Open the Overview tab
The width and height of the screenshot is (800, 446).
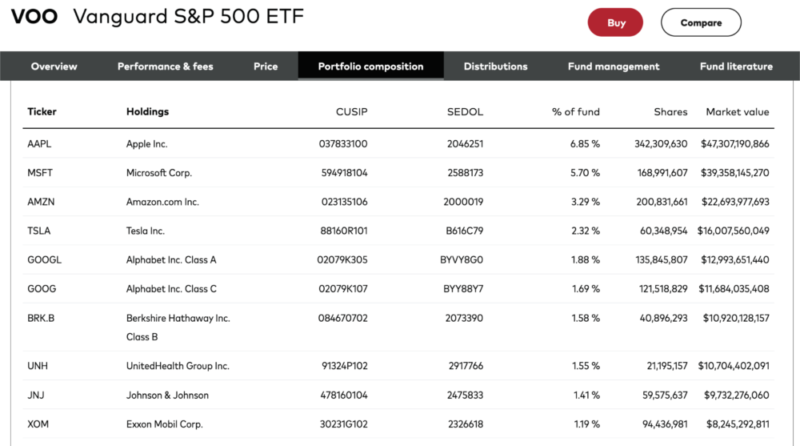(54, 67)
